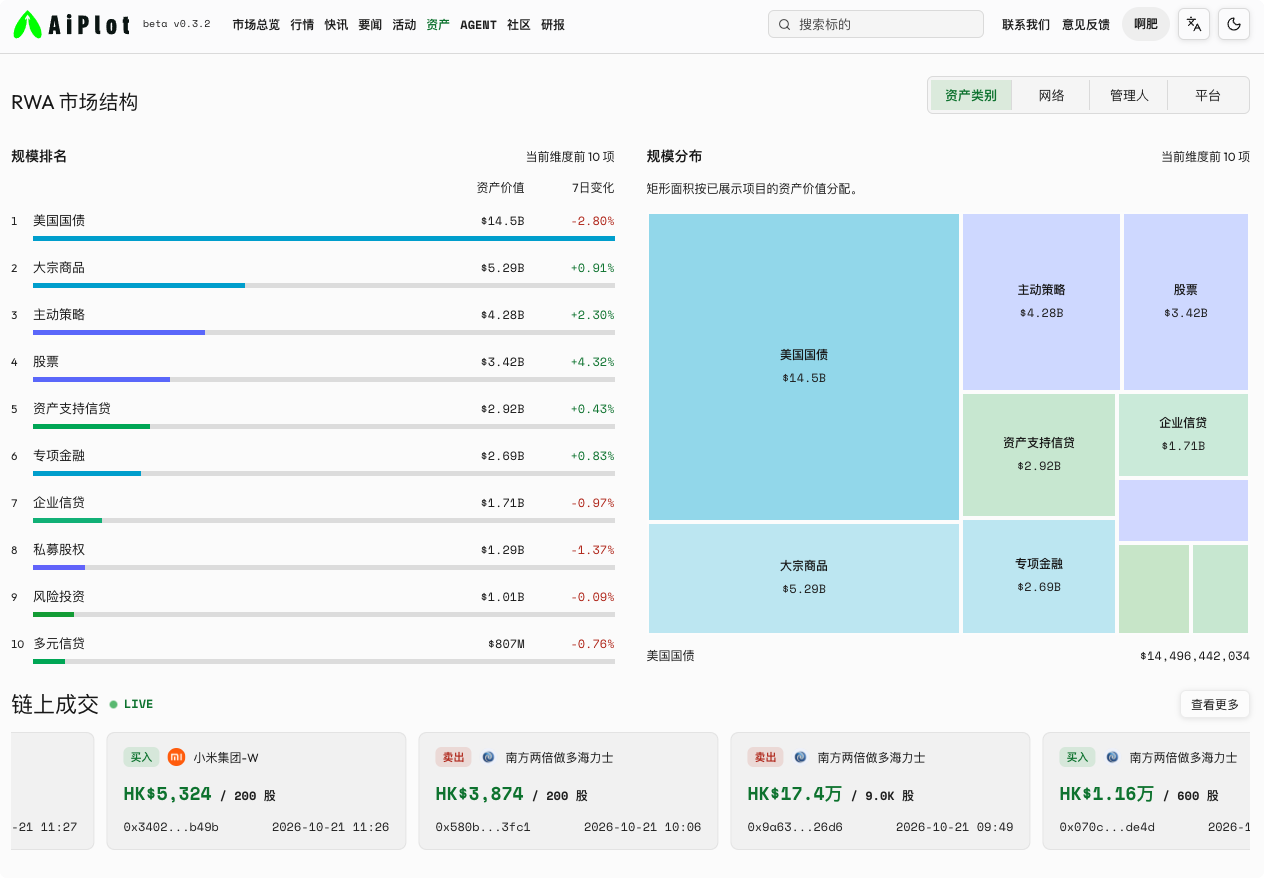This screenshot has width=1264, height=878.
Task: Open 快讯 news feed
Action: [336, 24]
